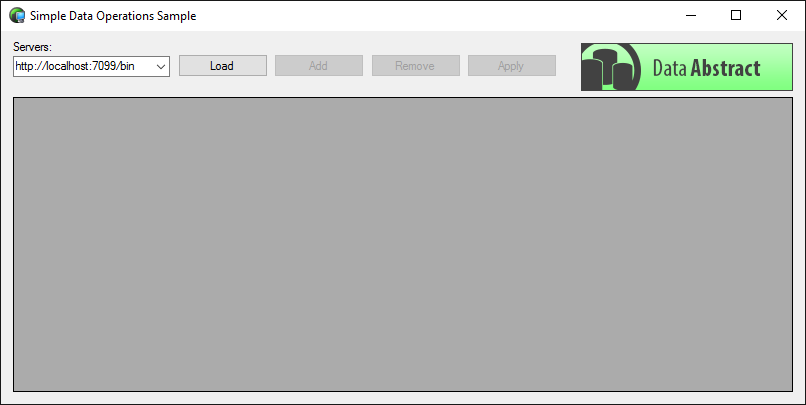The width and height of the screenshot is (806, 405).
Task: Click the Data Abstract logo banner
Action: click(x=687, y=67)
